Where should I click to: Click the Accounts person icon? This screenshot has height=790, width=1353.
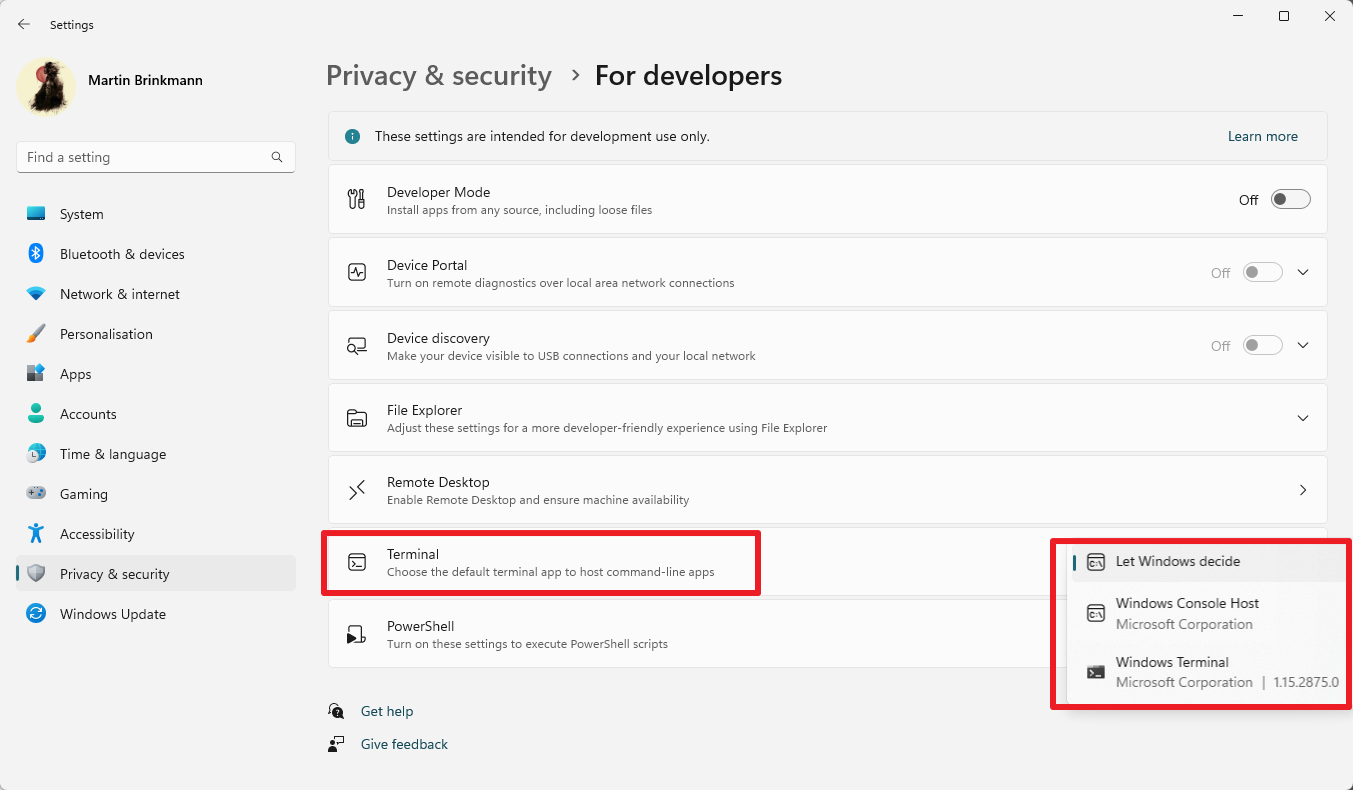point(36,414)
